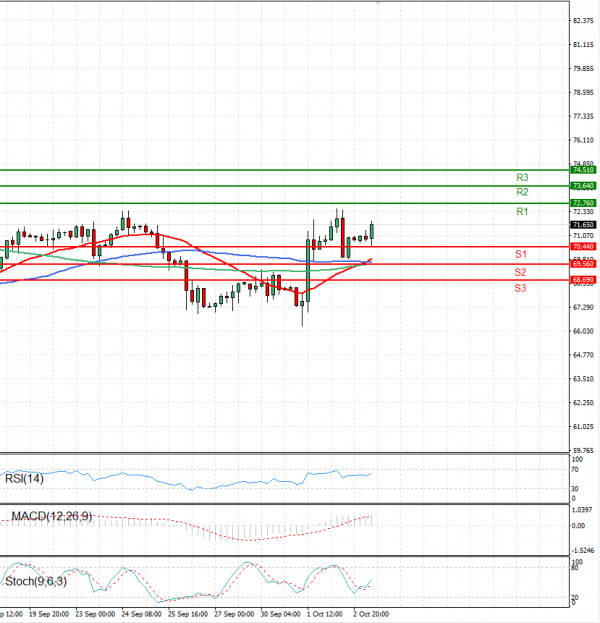Viewport: 600px width, 623px height.
Task: Click the 66.030 price scale value
Action: [583, 331]
